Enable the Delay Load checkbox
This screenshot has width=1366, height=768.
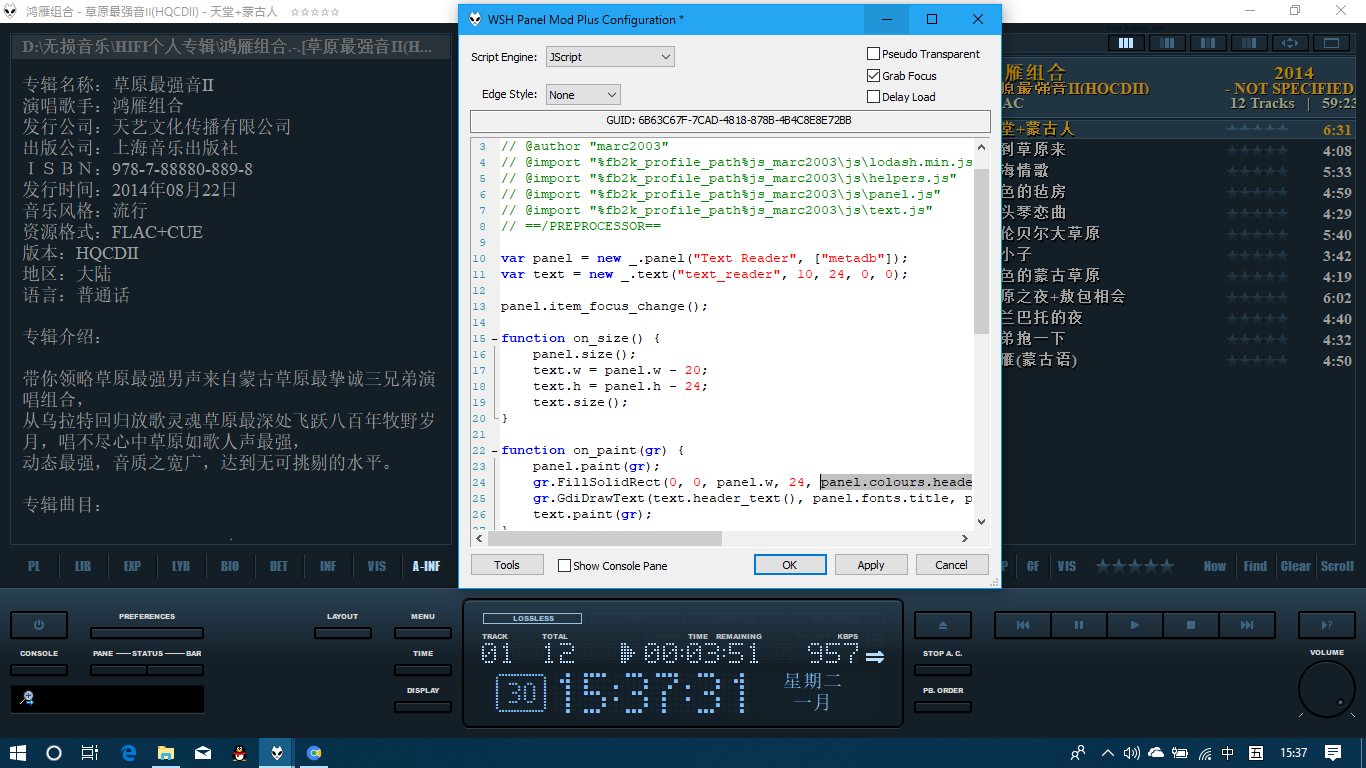point(874,97)
